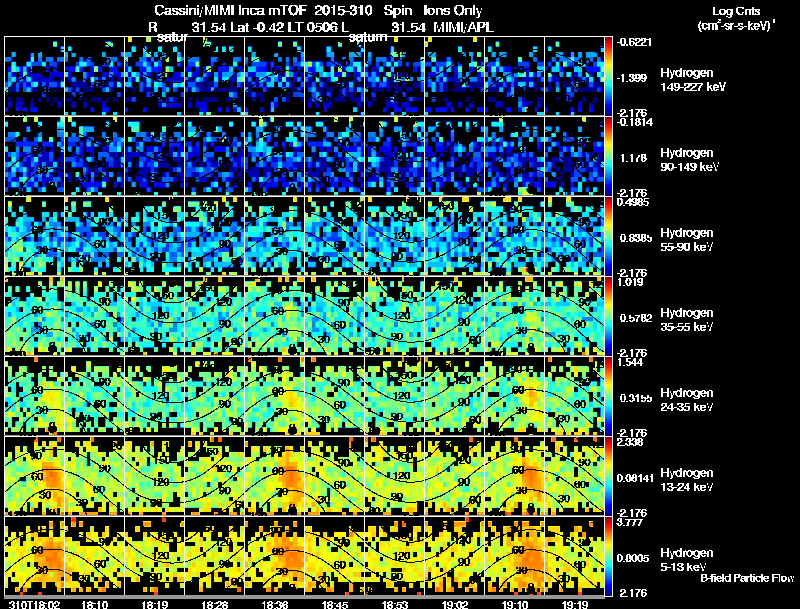Viewport: 800px width, 609px height.
Task: Open the 5-13 keV panel above the 19:10 label
Action: point(514,556)
